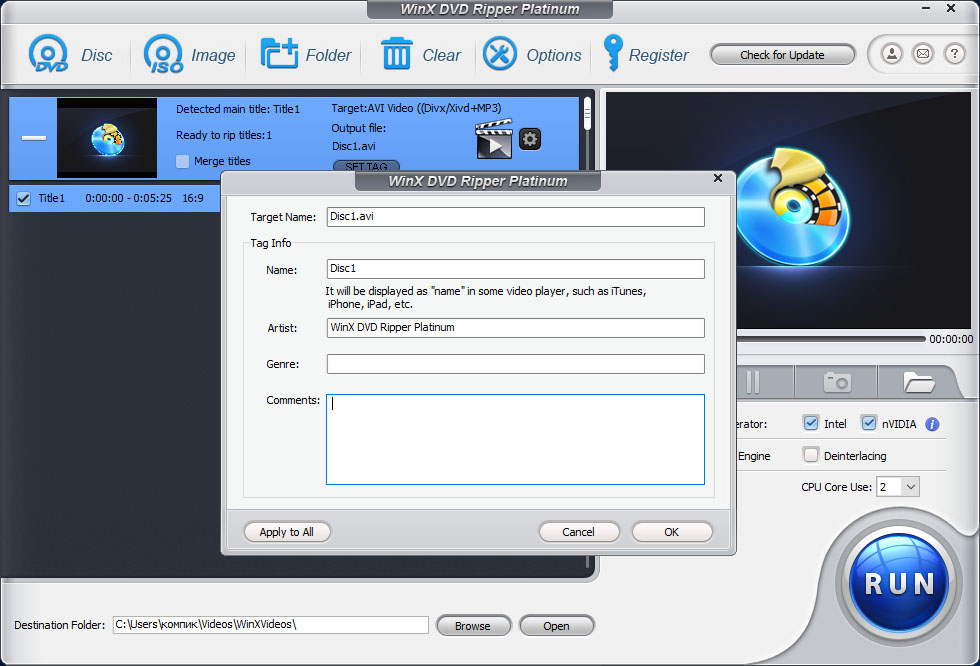Click the preview playback progress slider
The height and width of the screenshot is (666, 980).
pyautogui.click(x=831, y=339)
